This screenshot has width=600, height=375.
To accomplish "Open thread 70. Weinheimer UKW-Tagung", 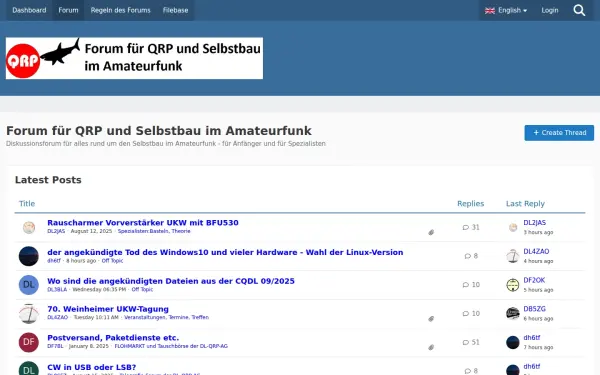I will coord(108,309).
